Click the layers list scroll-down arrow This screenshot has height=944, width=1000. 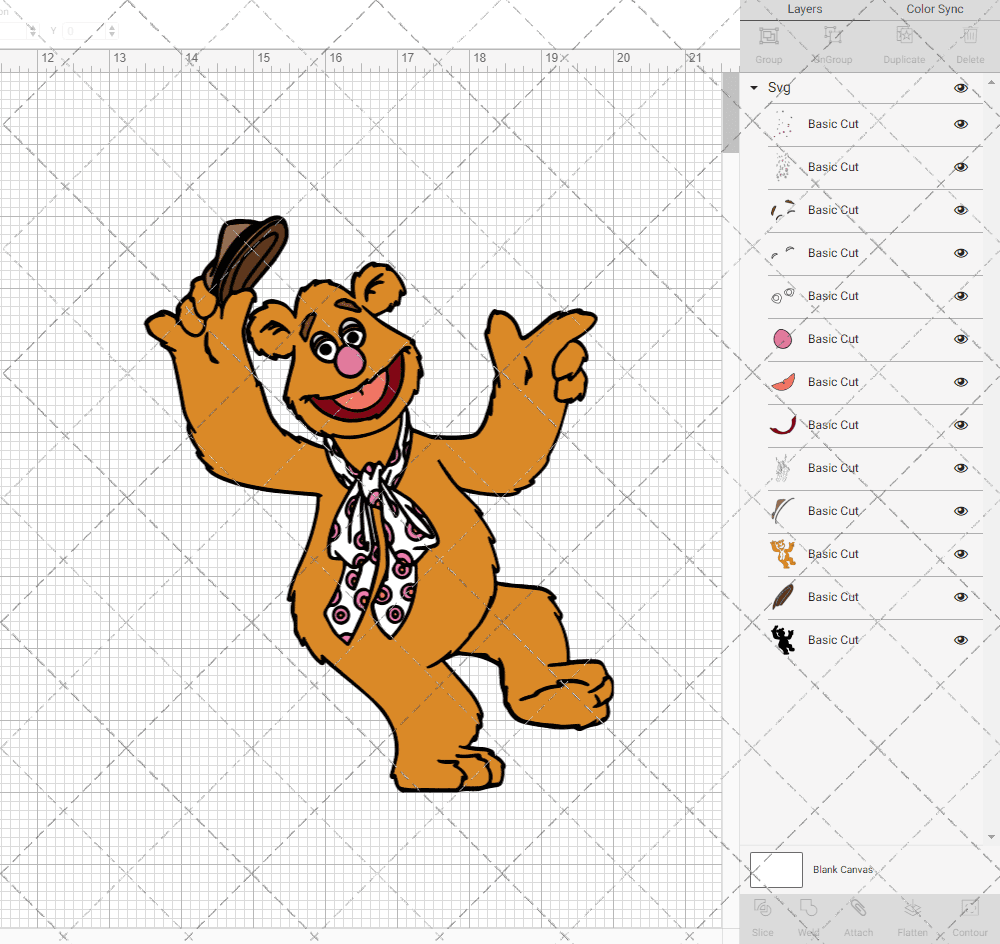990,837
